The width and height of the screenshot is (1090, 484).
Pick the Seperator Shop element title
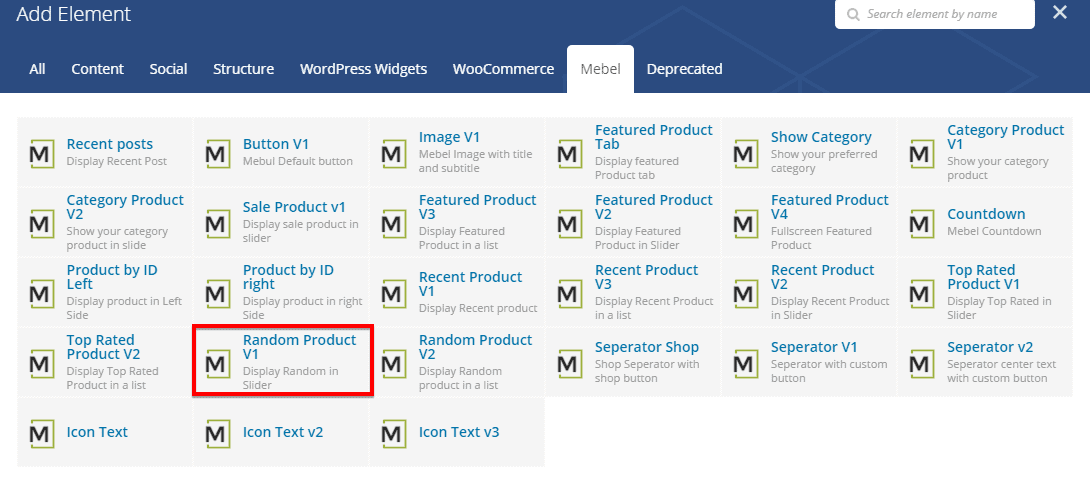click(646, 347)
